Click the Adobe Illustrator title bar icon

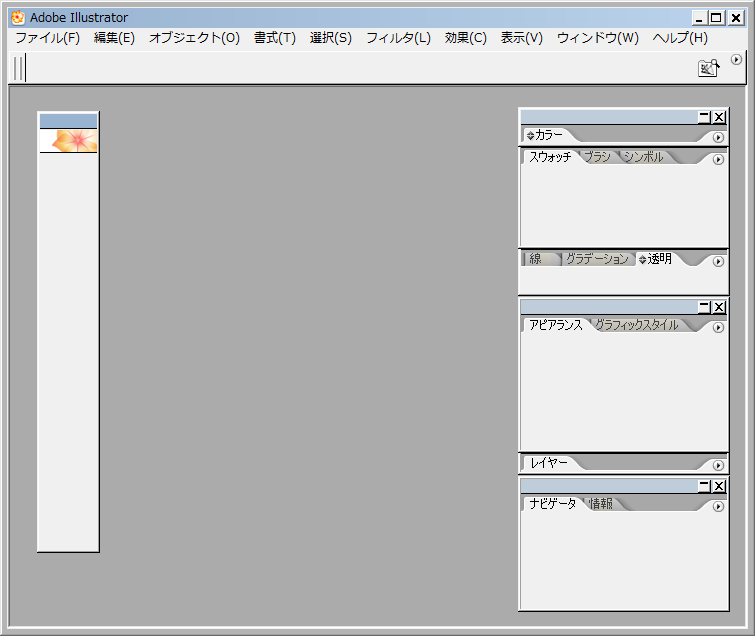tap(18, 18)
